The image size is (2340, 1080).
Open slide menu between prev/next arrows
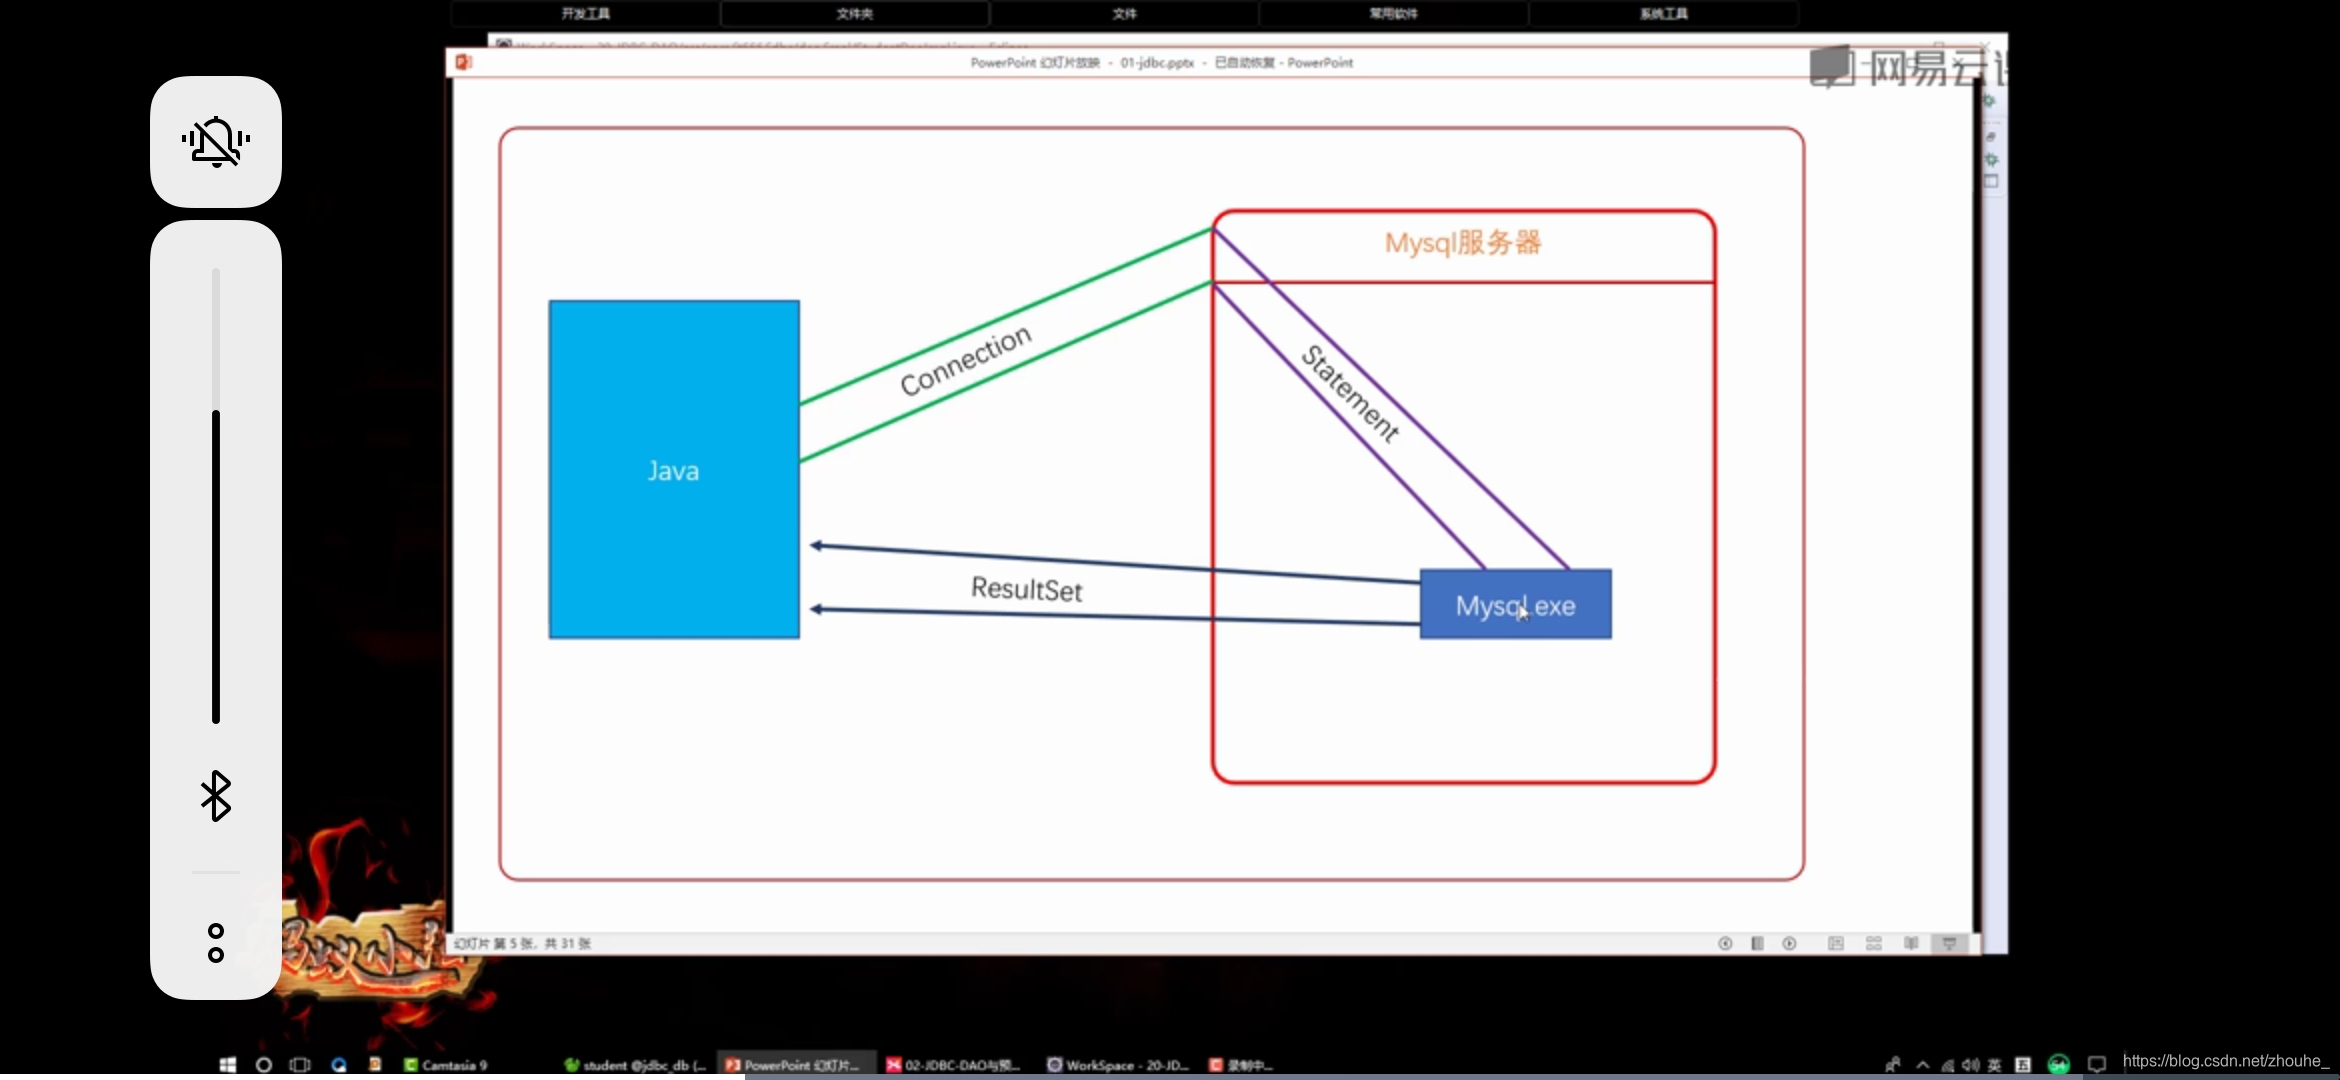[1757, 943]
